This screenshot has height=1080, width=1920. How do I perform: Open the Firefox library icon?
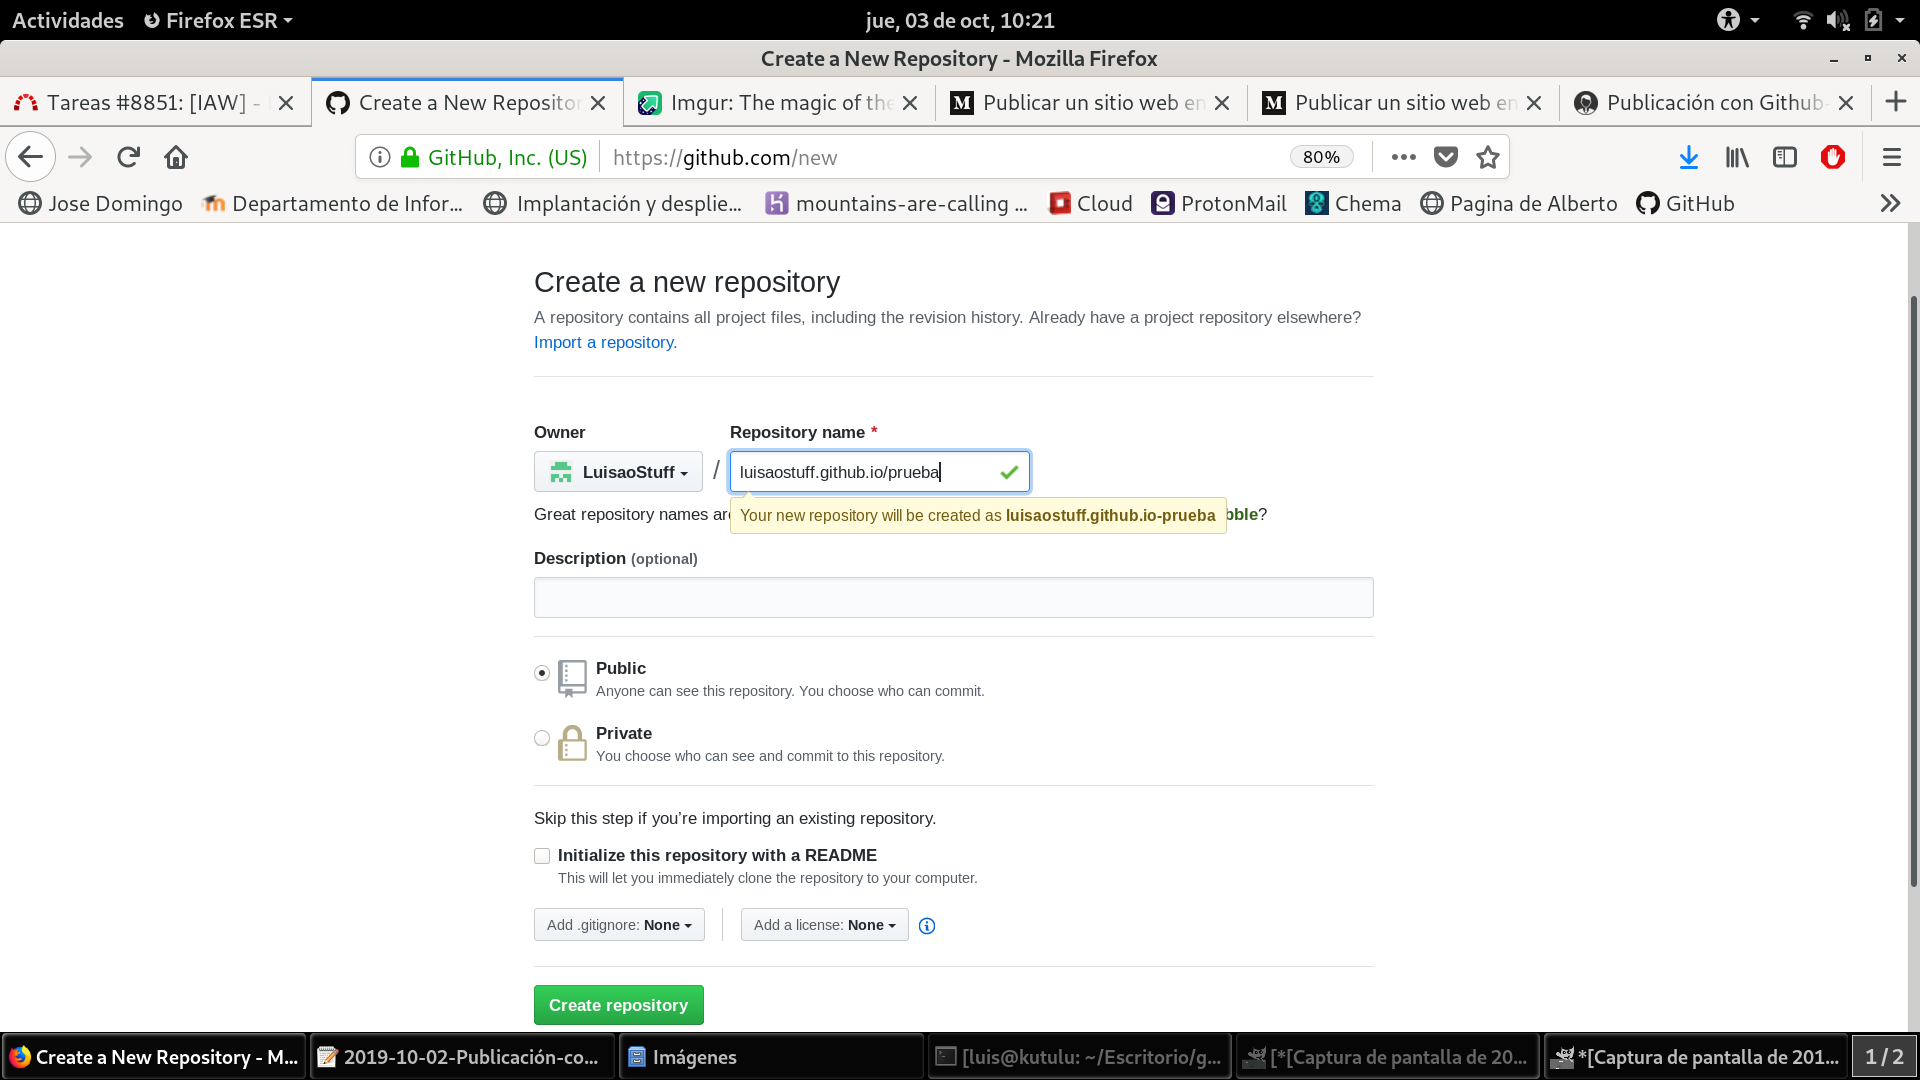point(1737,157)
